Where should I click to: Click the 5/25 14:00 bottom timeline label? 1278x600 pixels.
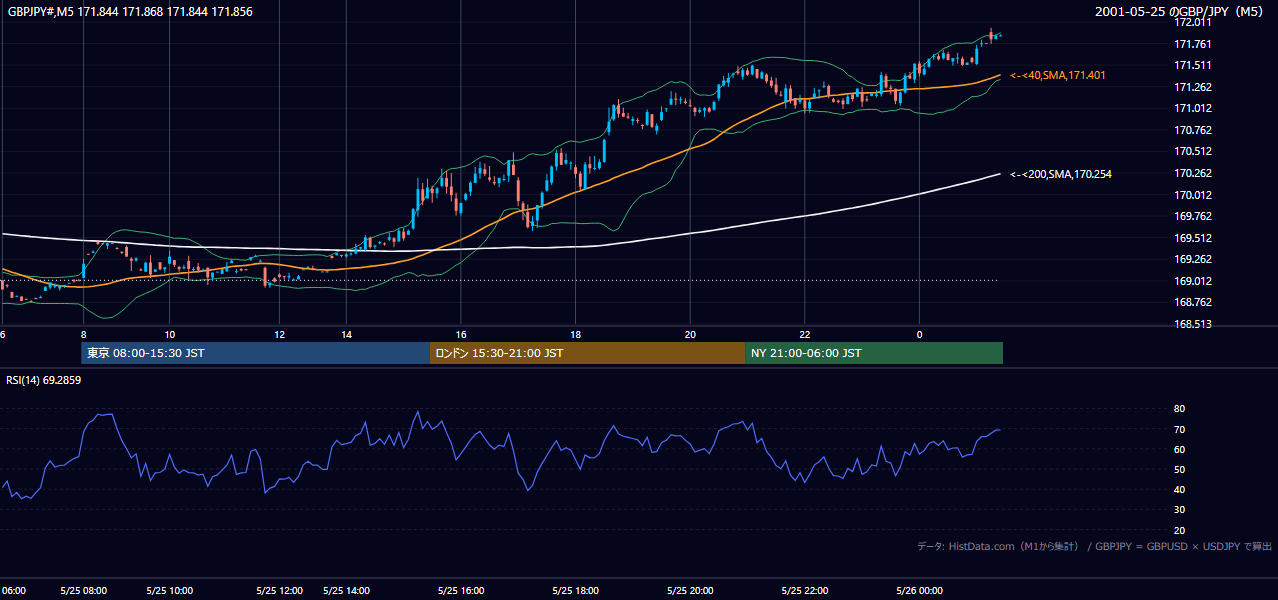point(347,590)
